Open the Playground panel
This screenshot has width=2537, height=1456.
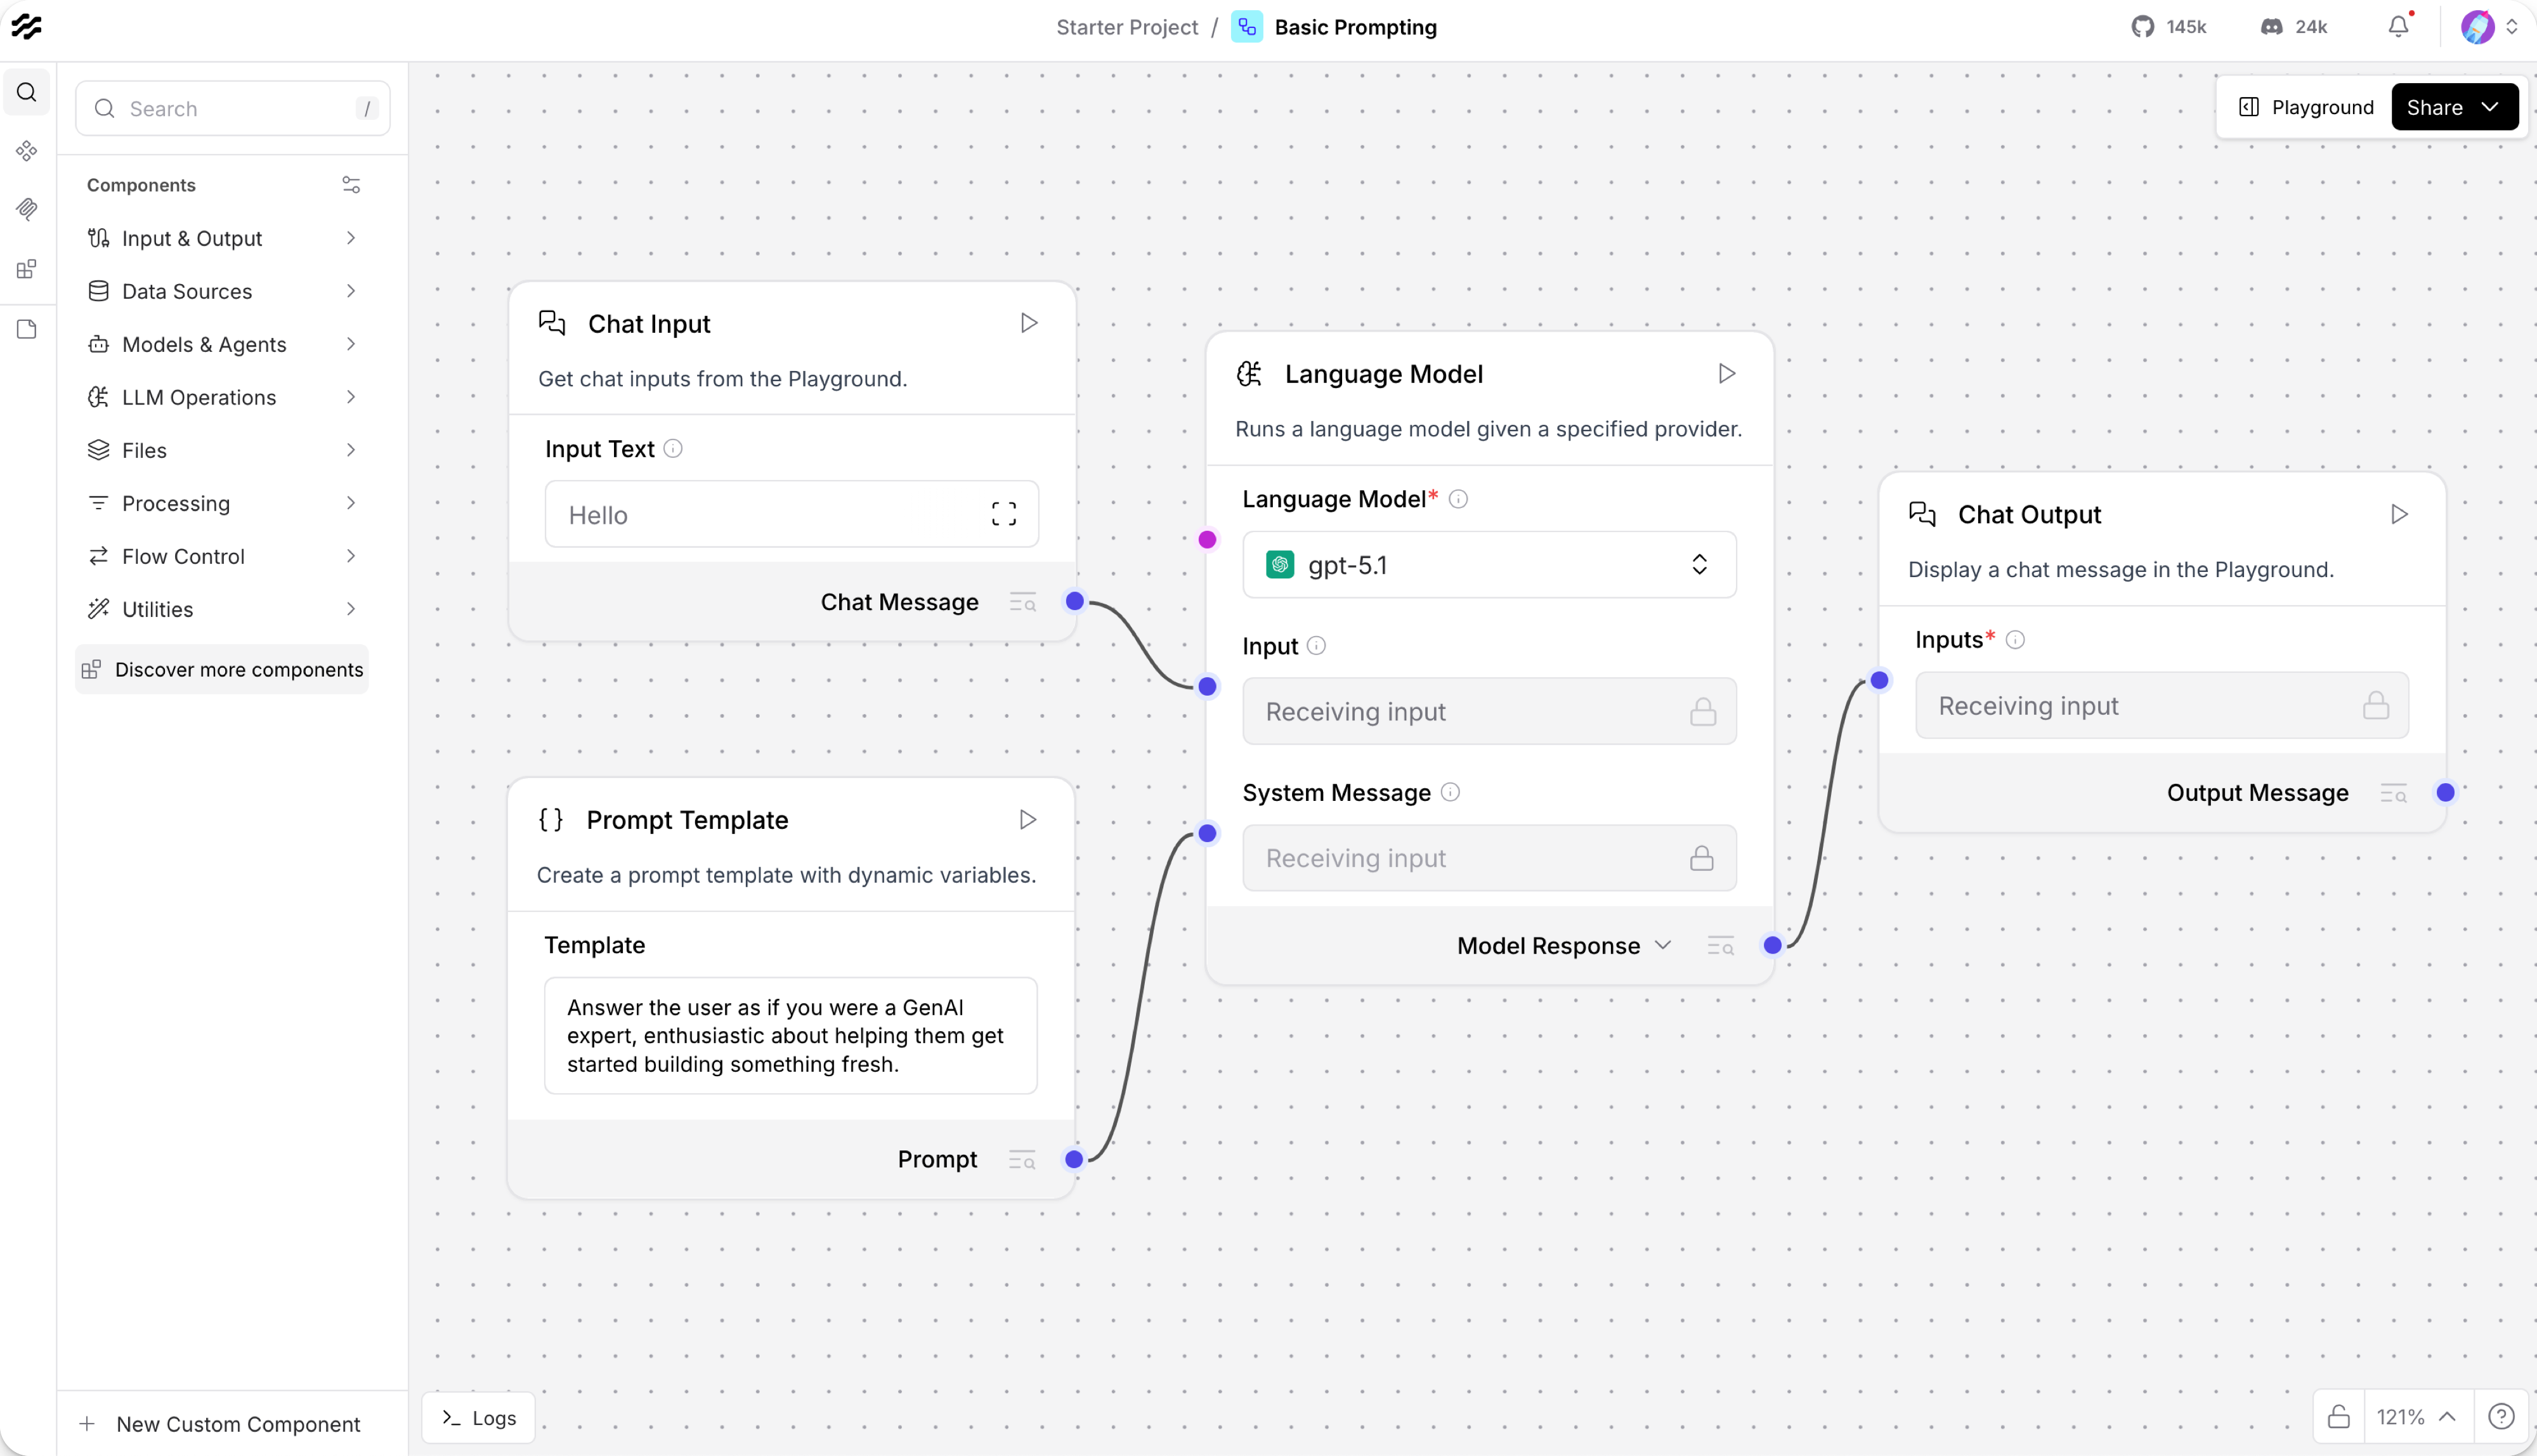[2305, 107]
